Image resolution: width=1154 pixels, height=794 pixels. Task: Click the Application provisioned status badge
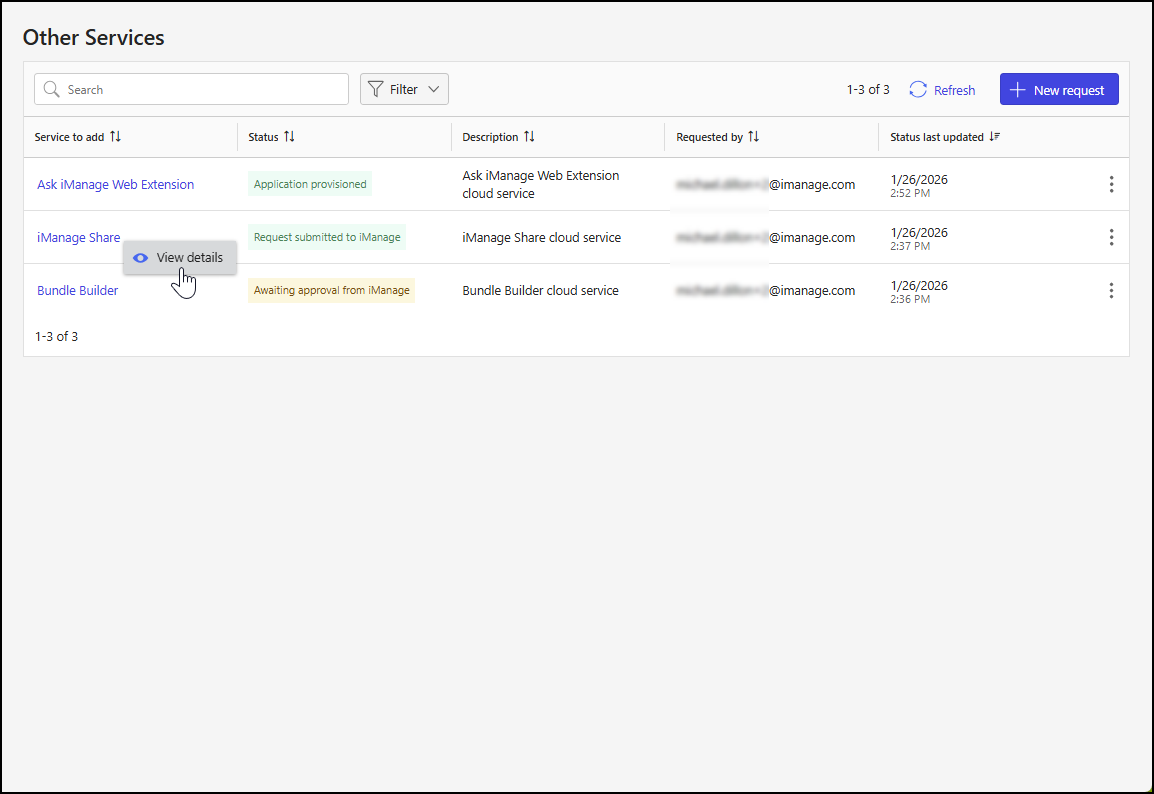click(x=310, y=184)
